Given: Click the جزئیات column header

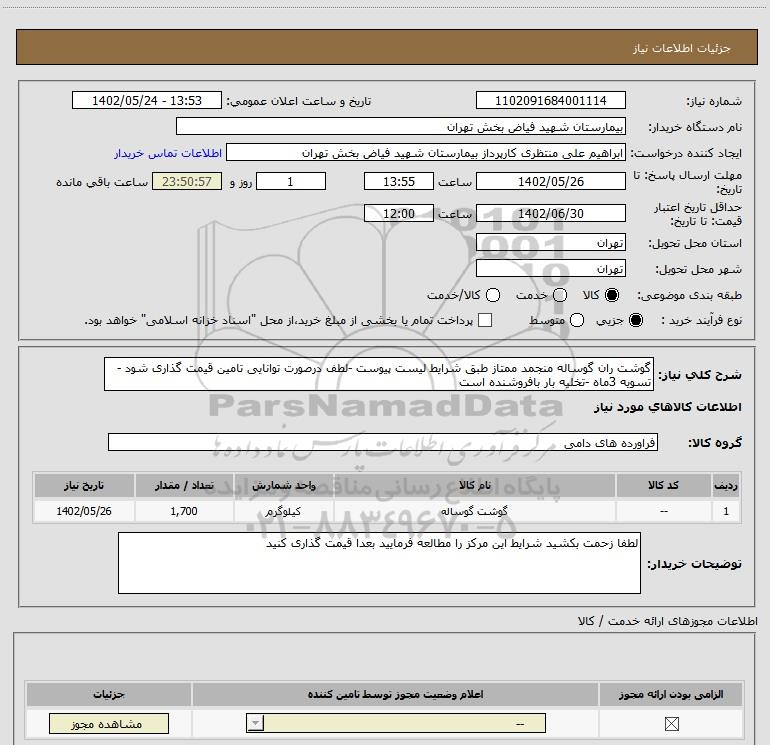Looking at the screenshot, I should pyautogui.click(x=109, y=694).
